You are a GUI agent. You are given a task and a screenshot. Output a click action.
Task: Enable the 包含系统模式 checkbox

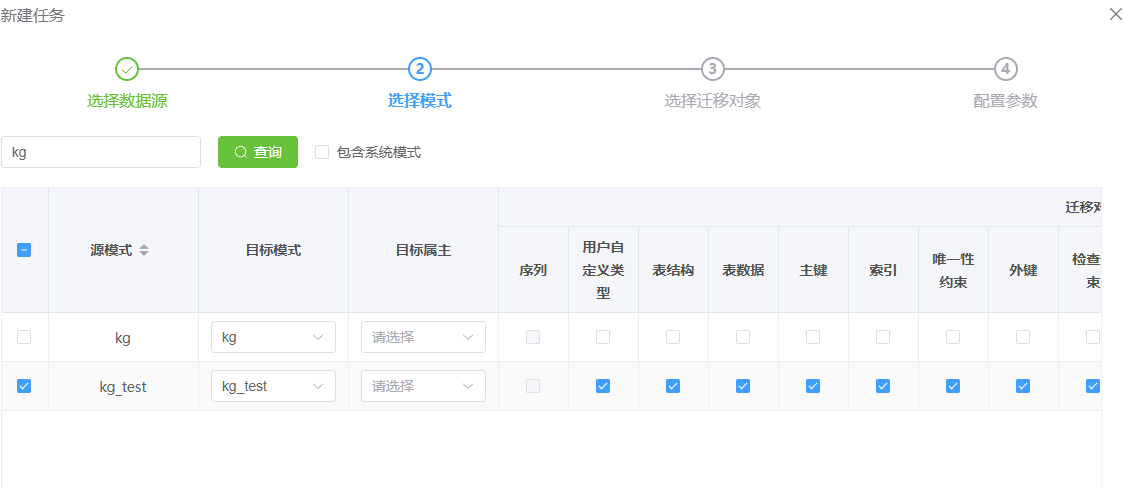[x=322, y=152]
